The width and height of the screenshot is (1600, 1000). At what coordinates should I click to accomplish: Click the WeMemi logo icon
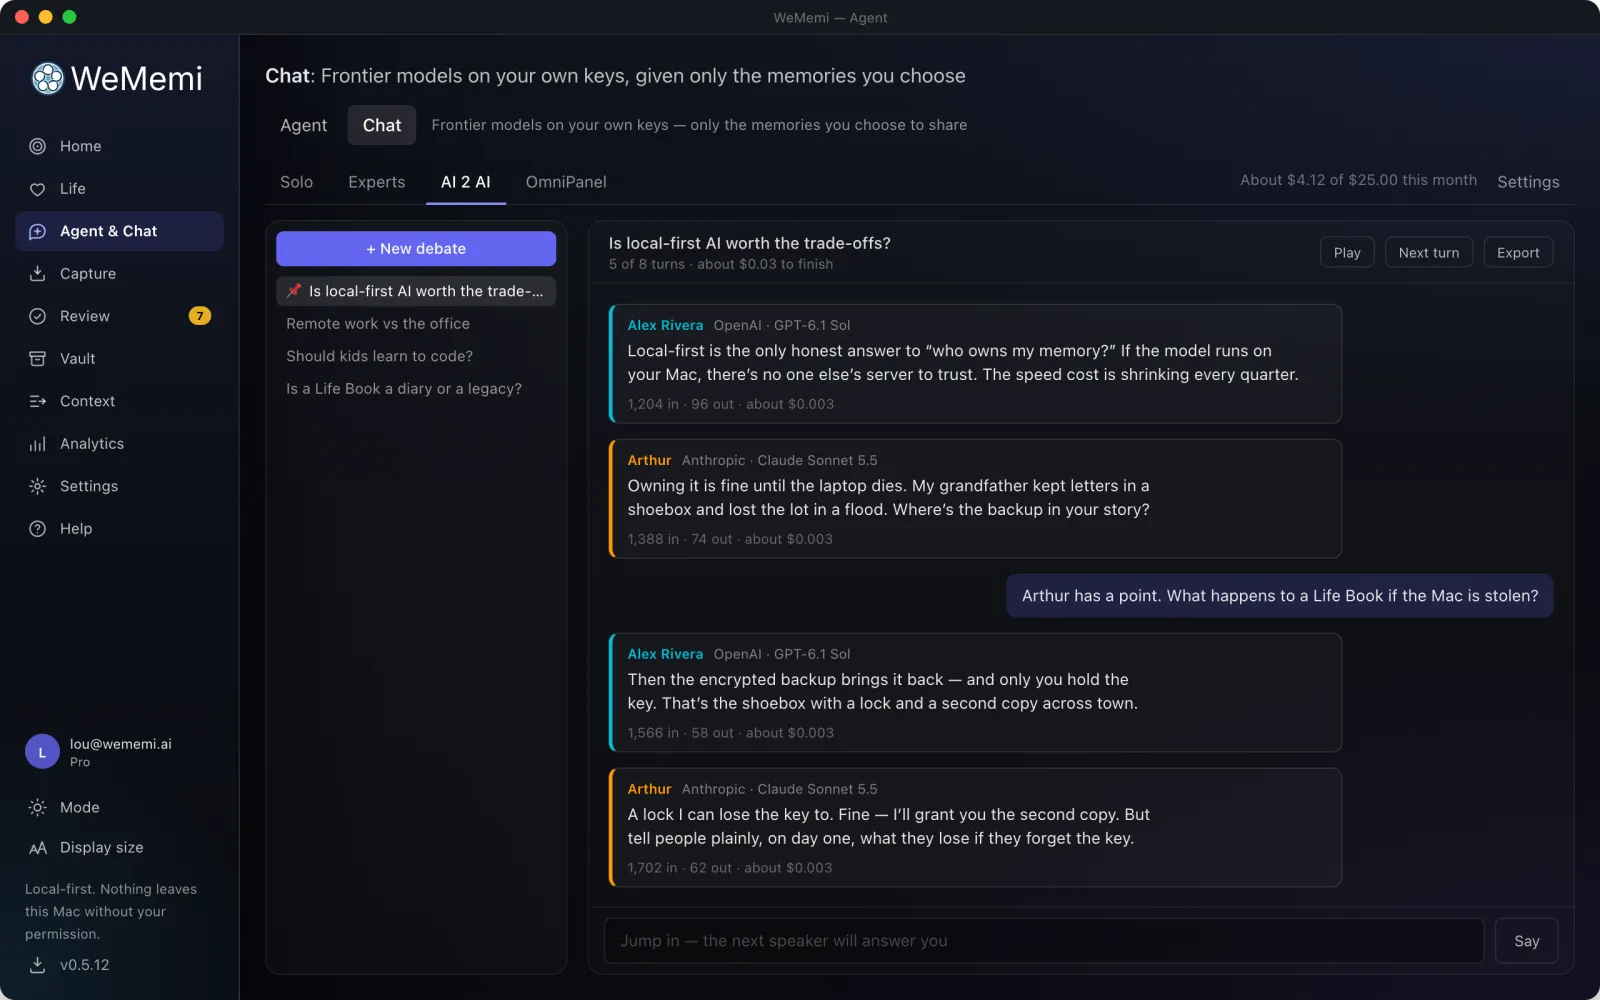pyautogui.click(x=47, y=78)
